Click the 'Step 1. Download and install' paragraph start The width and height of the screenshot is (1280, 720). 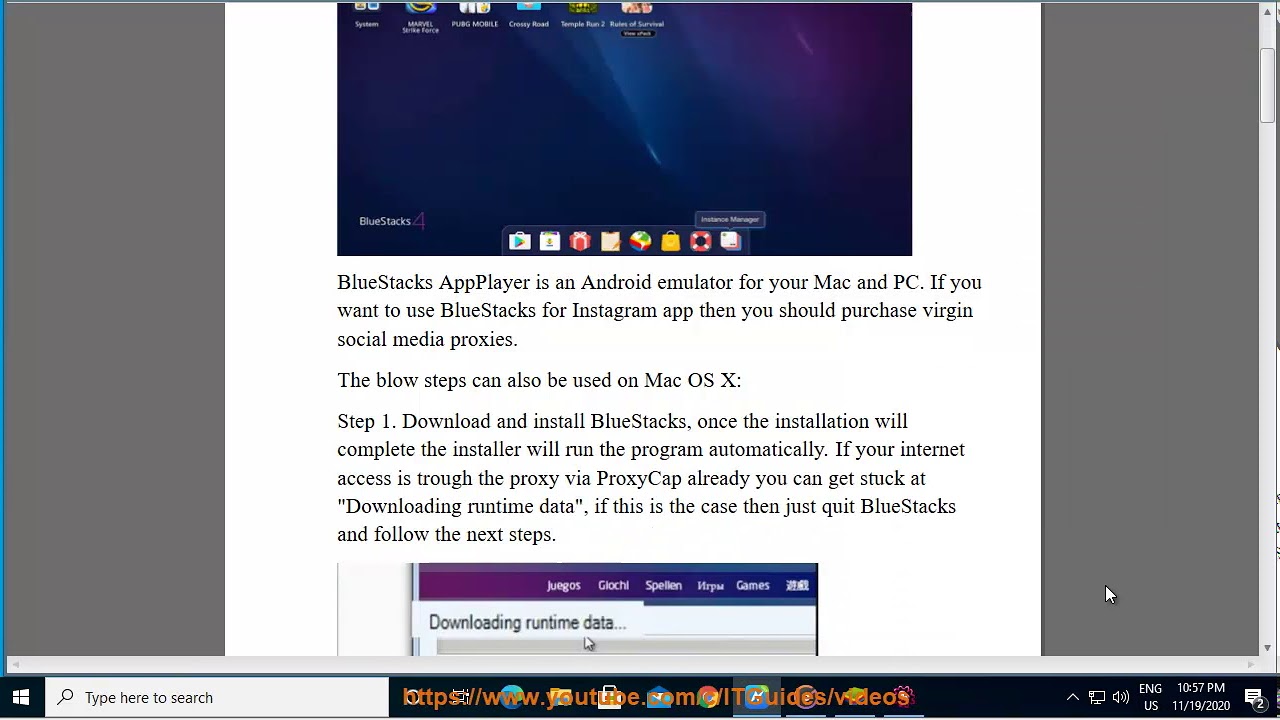click(461, 421)
